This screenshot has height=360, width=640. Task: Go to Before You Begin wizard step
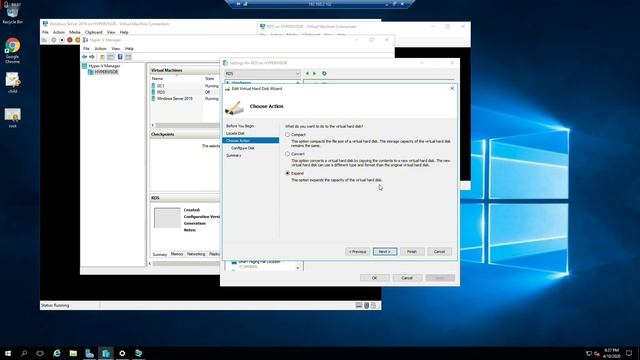(240, 126)
